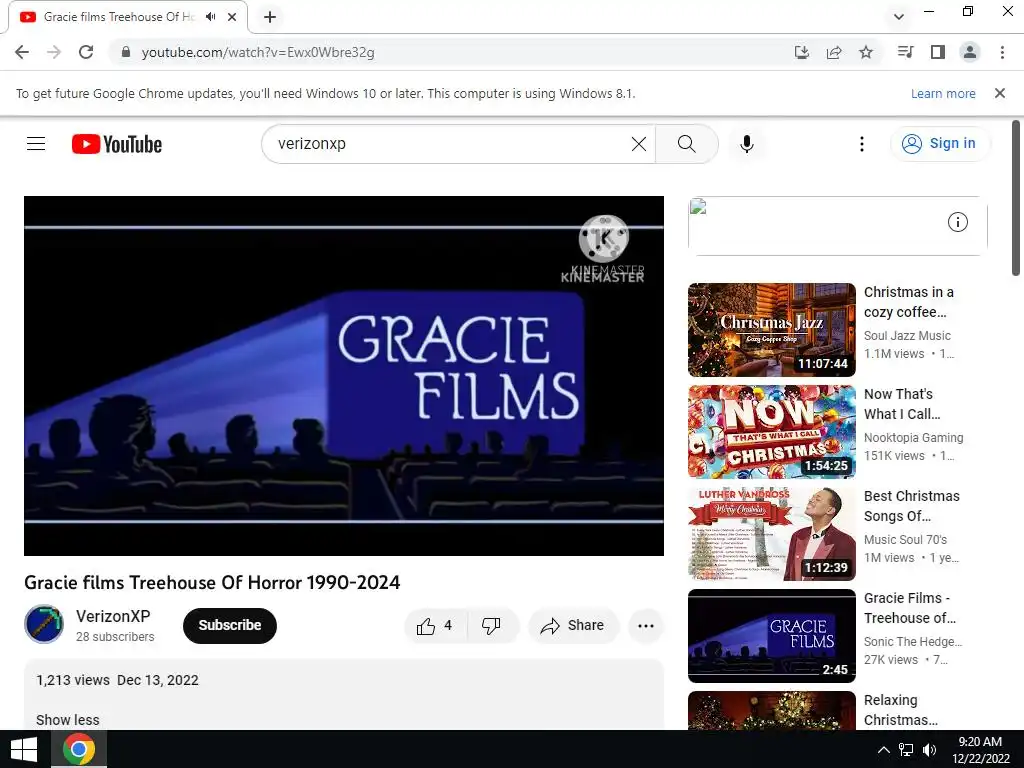Reload the current YouTube page
Screen dimensions: 1024x768
click(x=86, y=52)
